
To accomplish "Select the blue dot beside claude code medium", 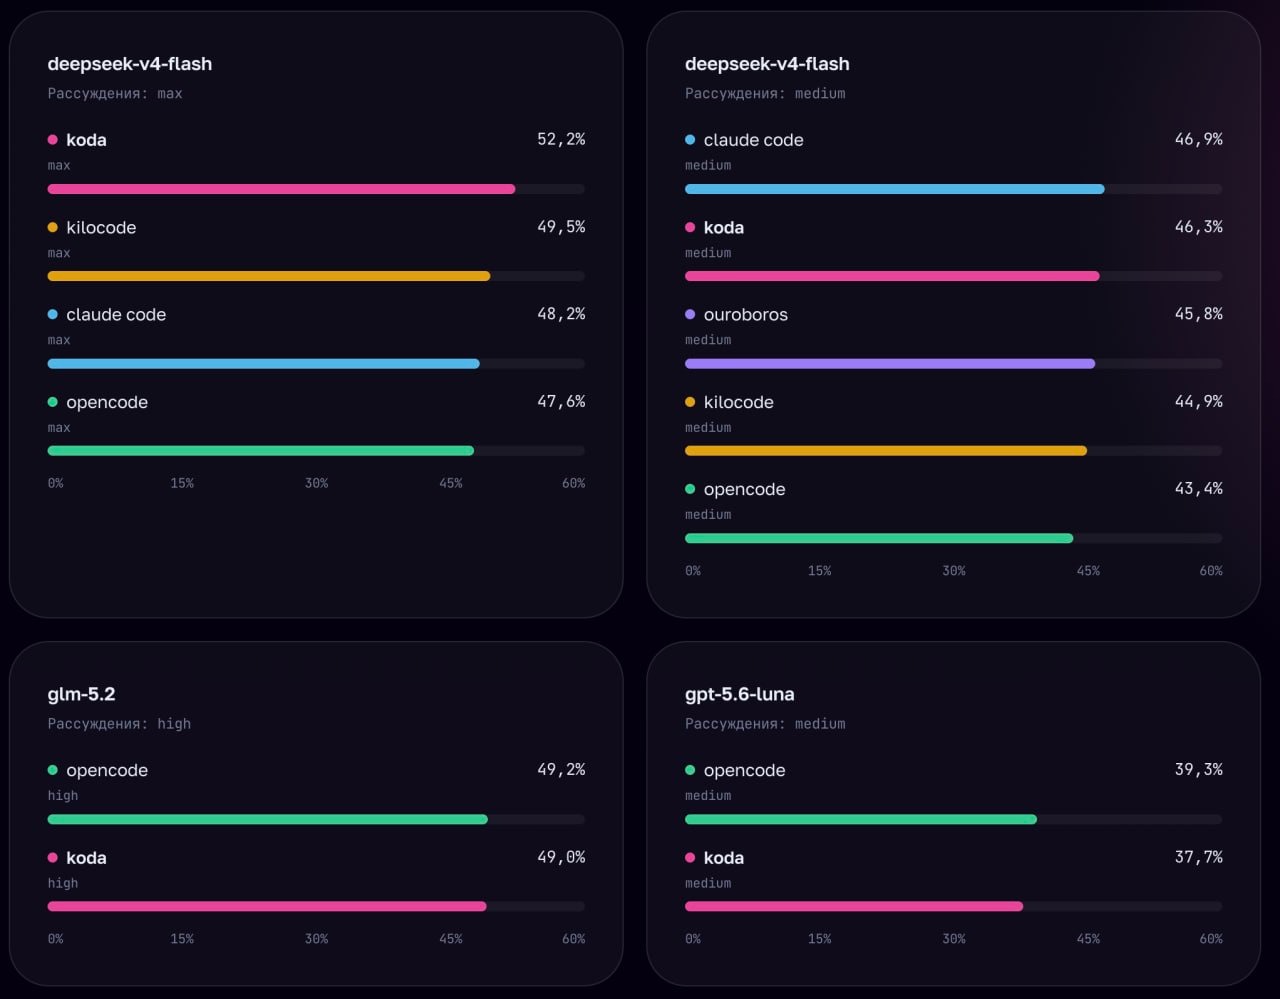I will (690, 140).
